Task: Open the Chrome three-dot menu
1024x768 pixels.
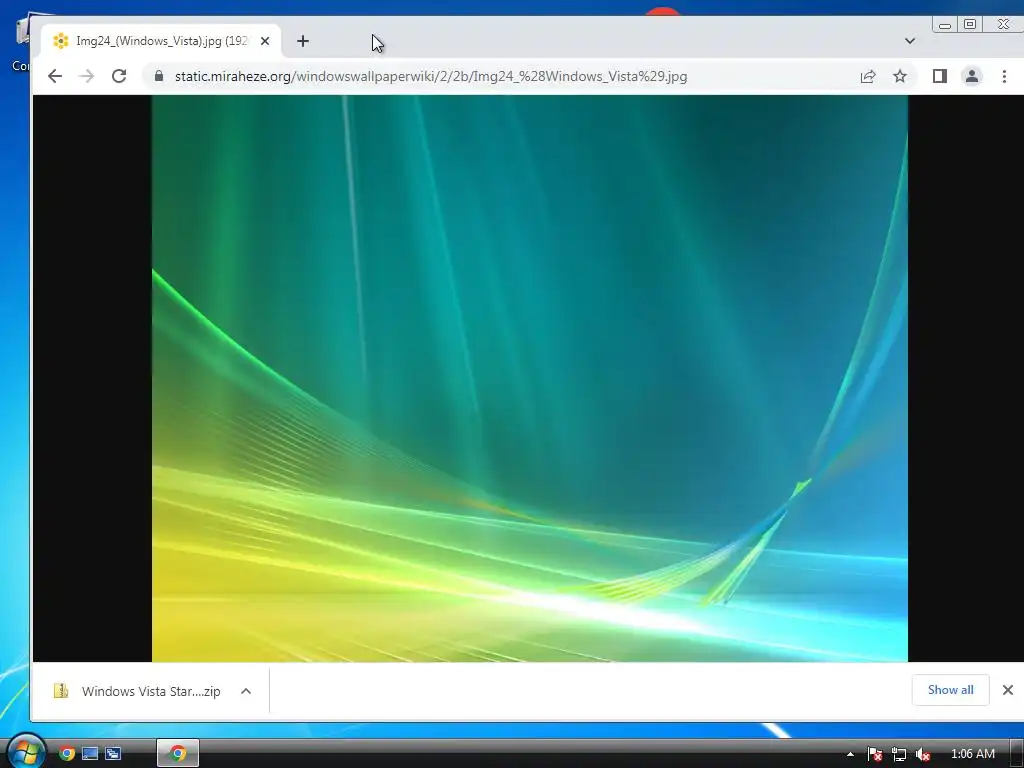Action: point(1004,76)
